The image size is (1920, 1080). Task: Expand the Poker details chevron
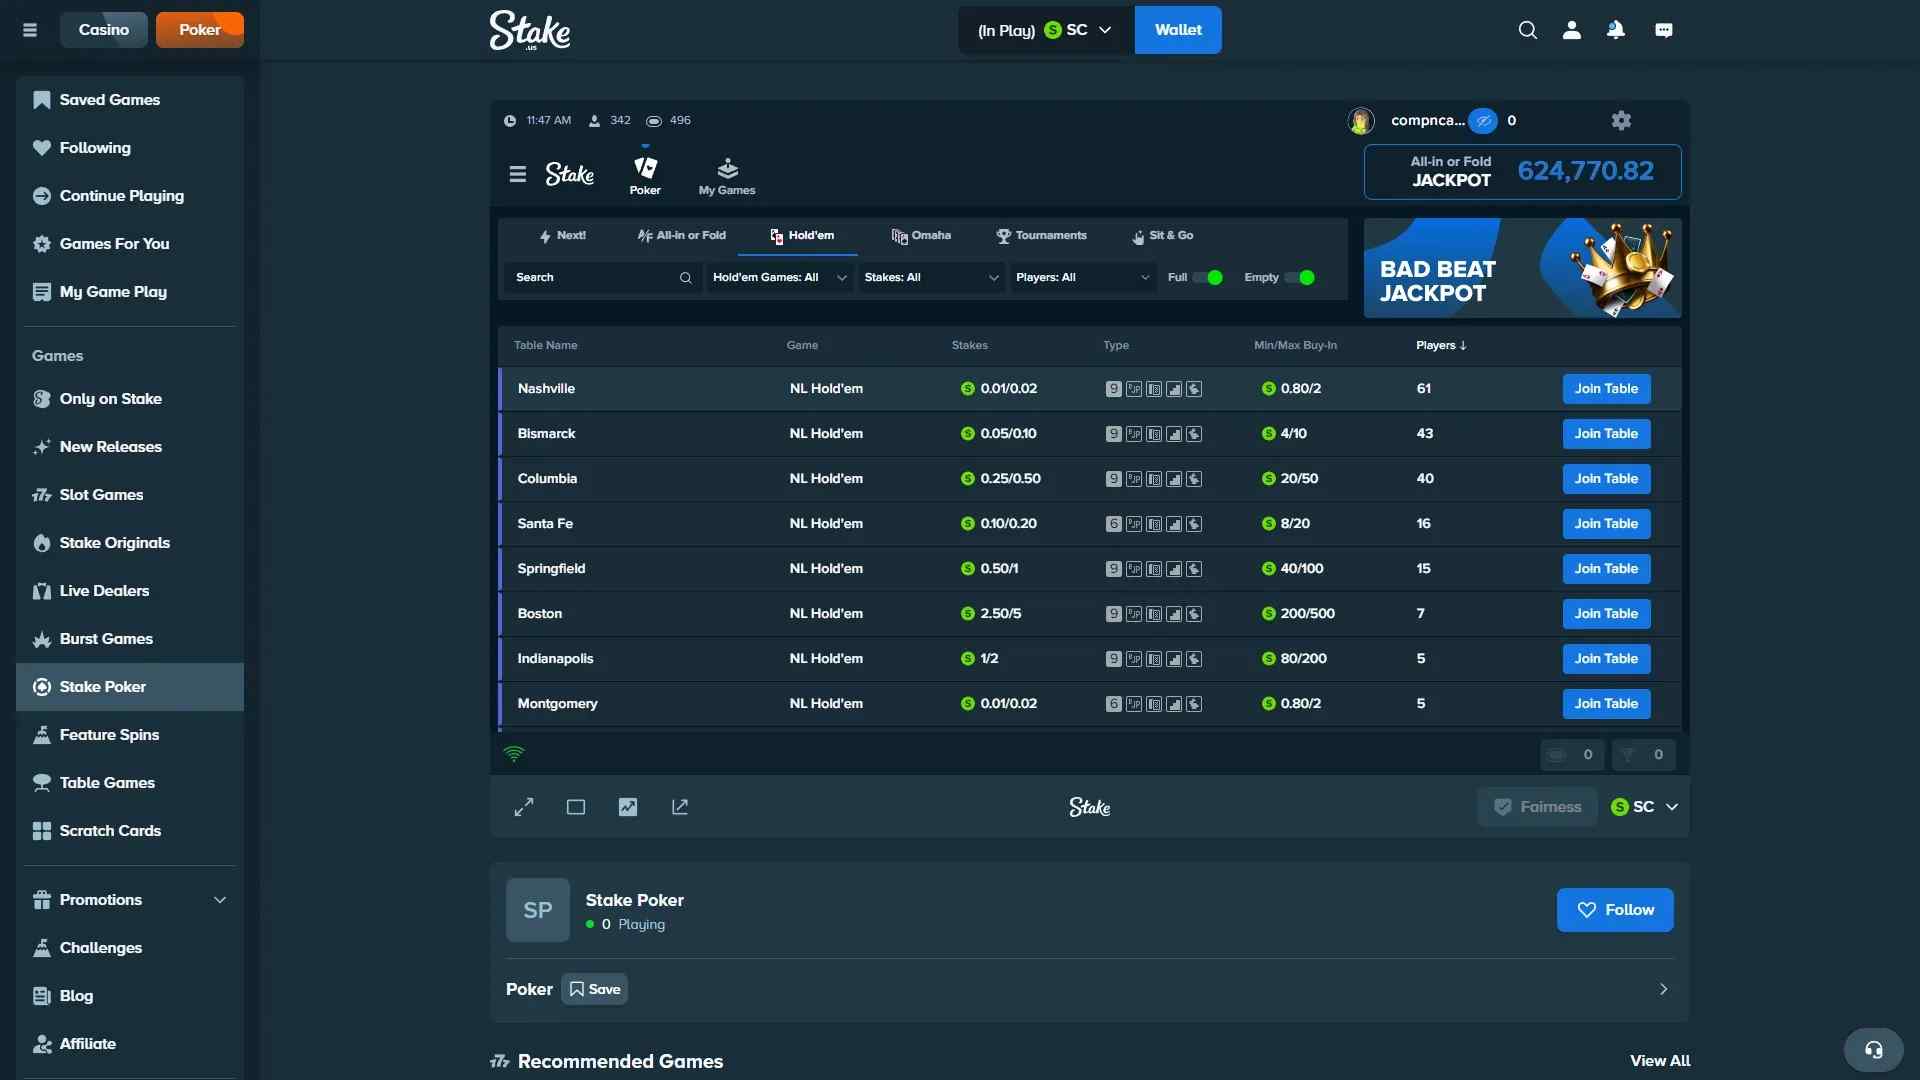1664,989
